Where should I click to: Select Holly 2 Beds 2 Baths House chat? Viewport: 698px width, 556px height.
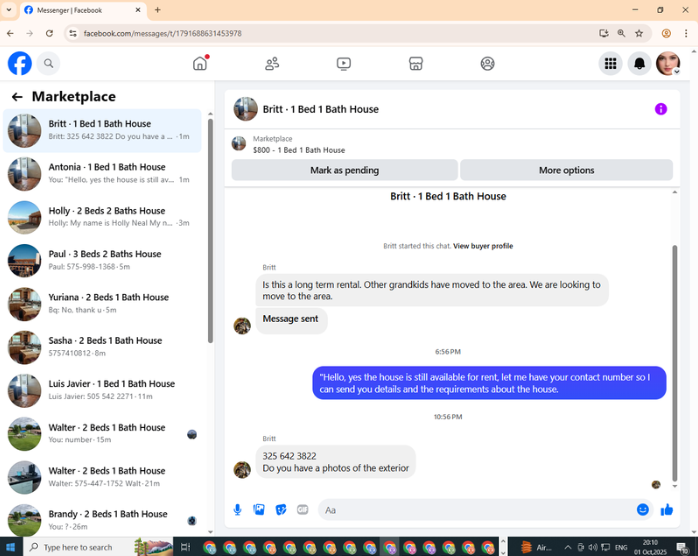click(x=102, y=217)
